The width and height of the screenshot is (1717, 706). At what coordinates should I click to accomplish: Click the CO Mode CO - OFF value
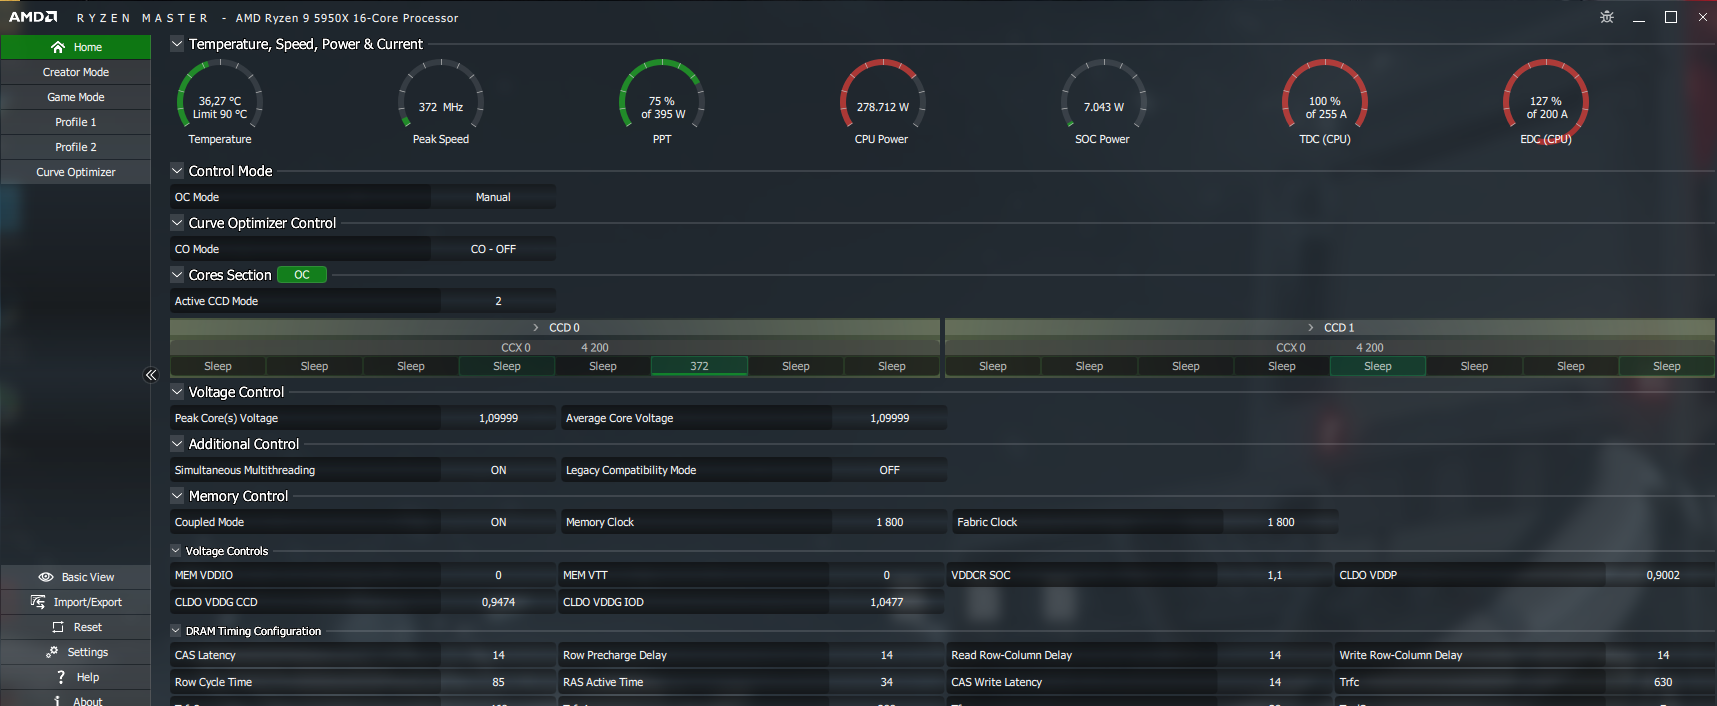(493, 249)
